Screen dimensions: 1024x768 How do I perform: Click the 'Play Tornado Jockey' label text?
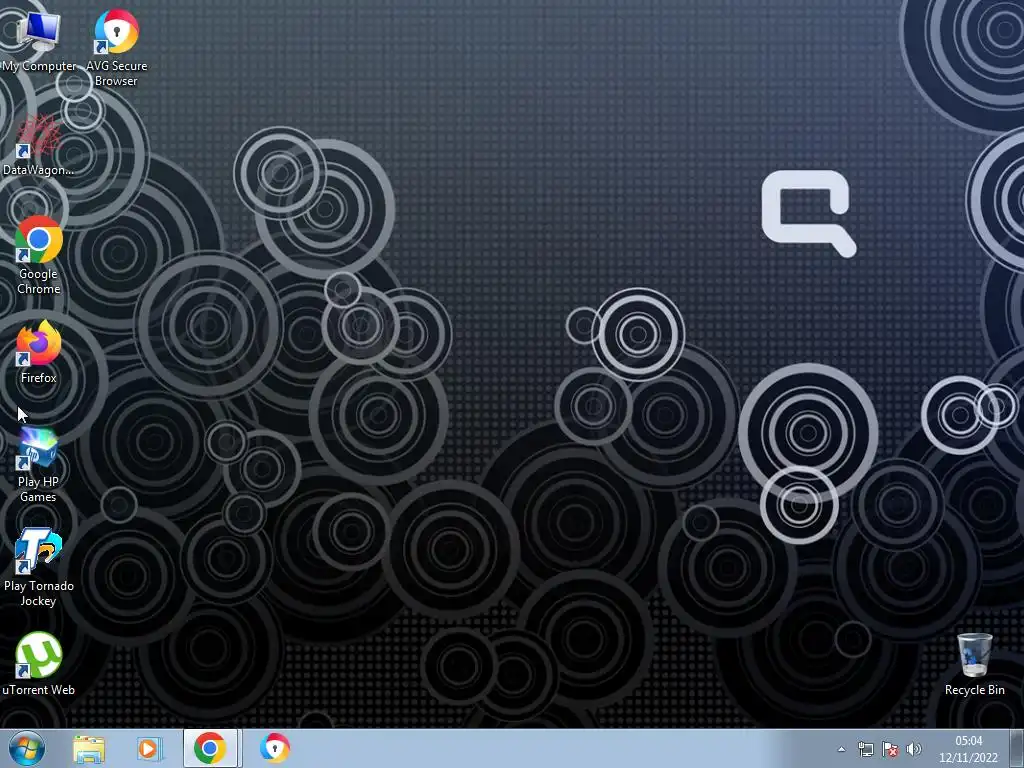click(x=39, y=593)
